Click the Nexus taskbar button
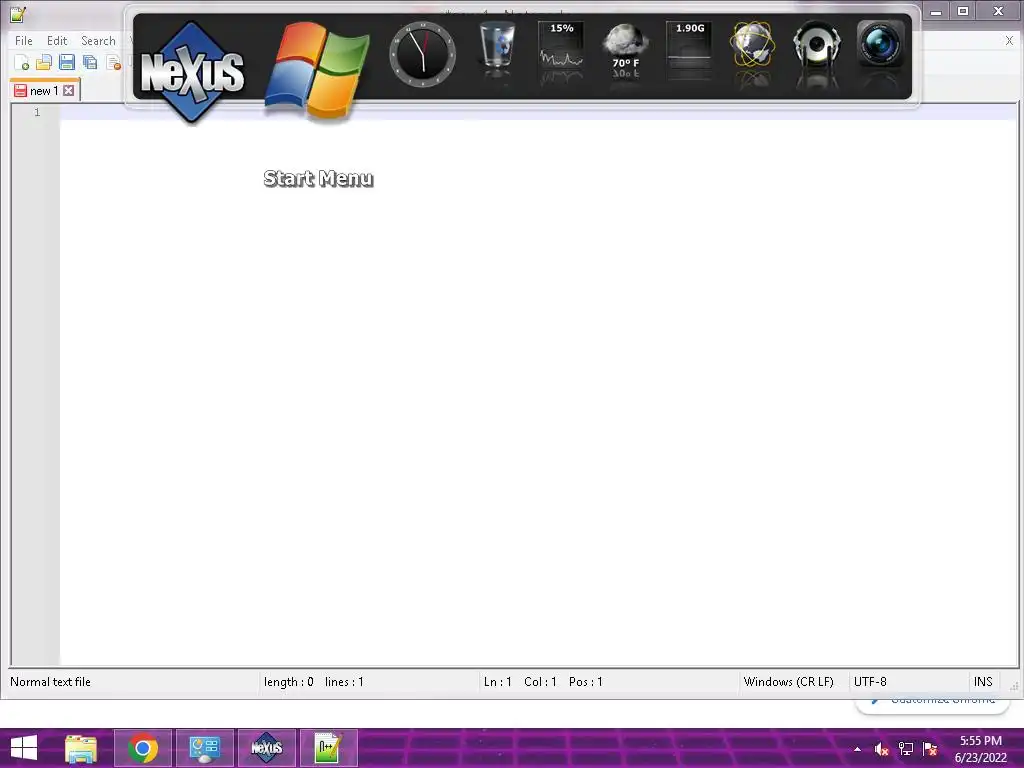The height and width of the screenshot is (768, 1024). pyautogui.click(x=266, y=748)
